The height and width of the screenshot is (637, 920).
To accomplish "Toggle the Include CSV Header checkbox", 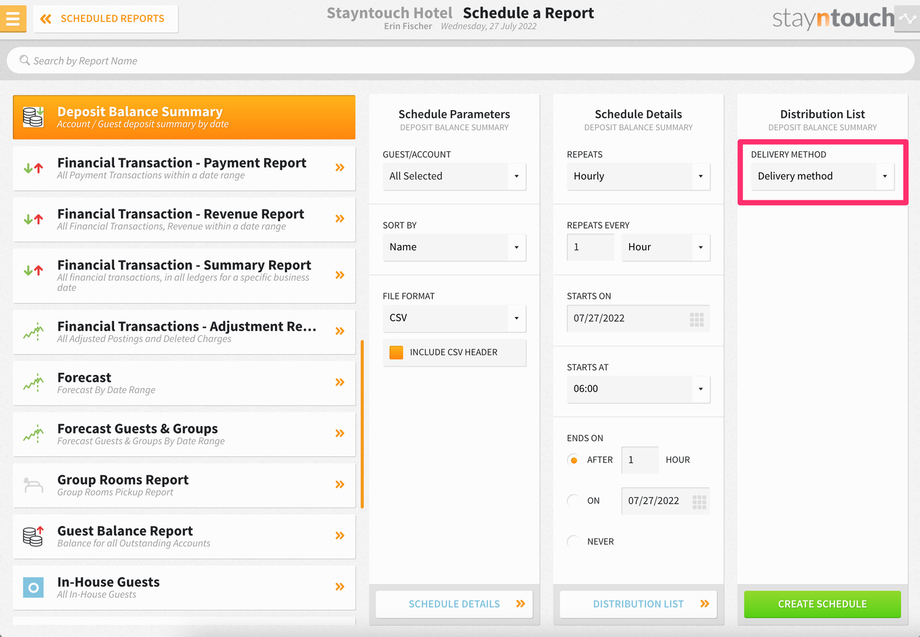I will 397,352.
